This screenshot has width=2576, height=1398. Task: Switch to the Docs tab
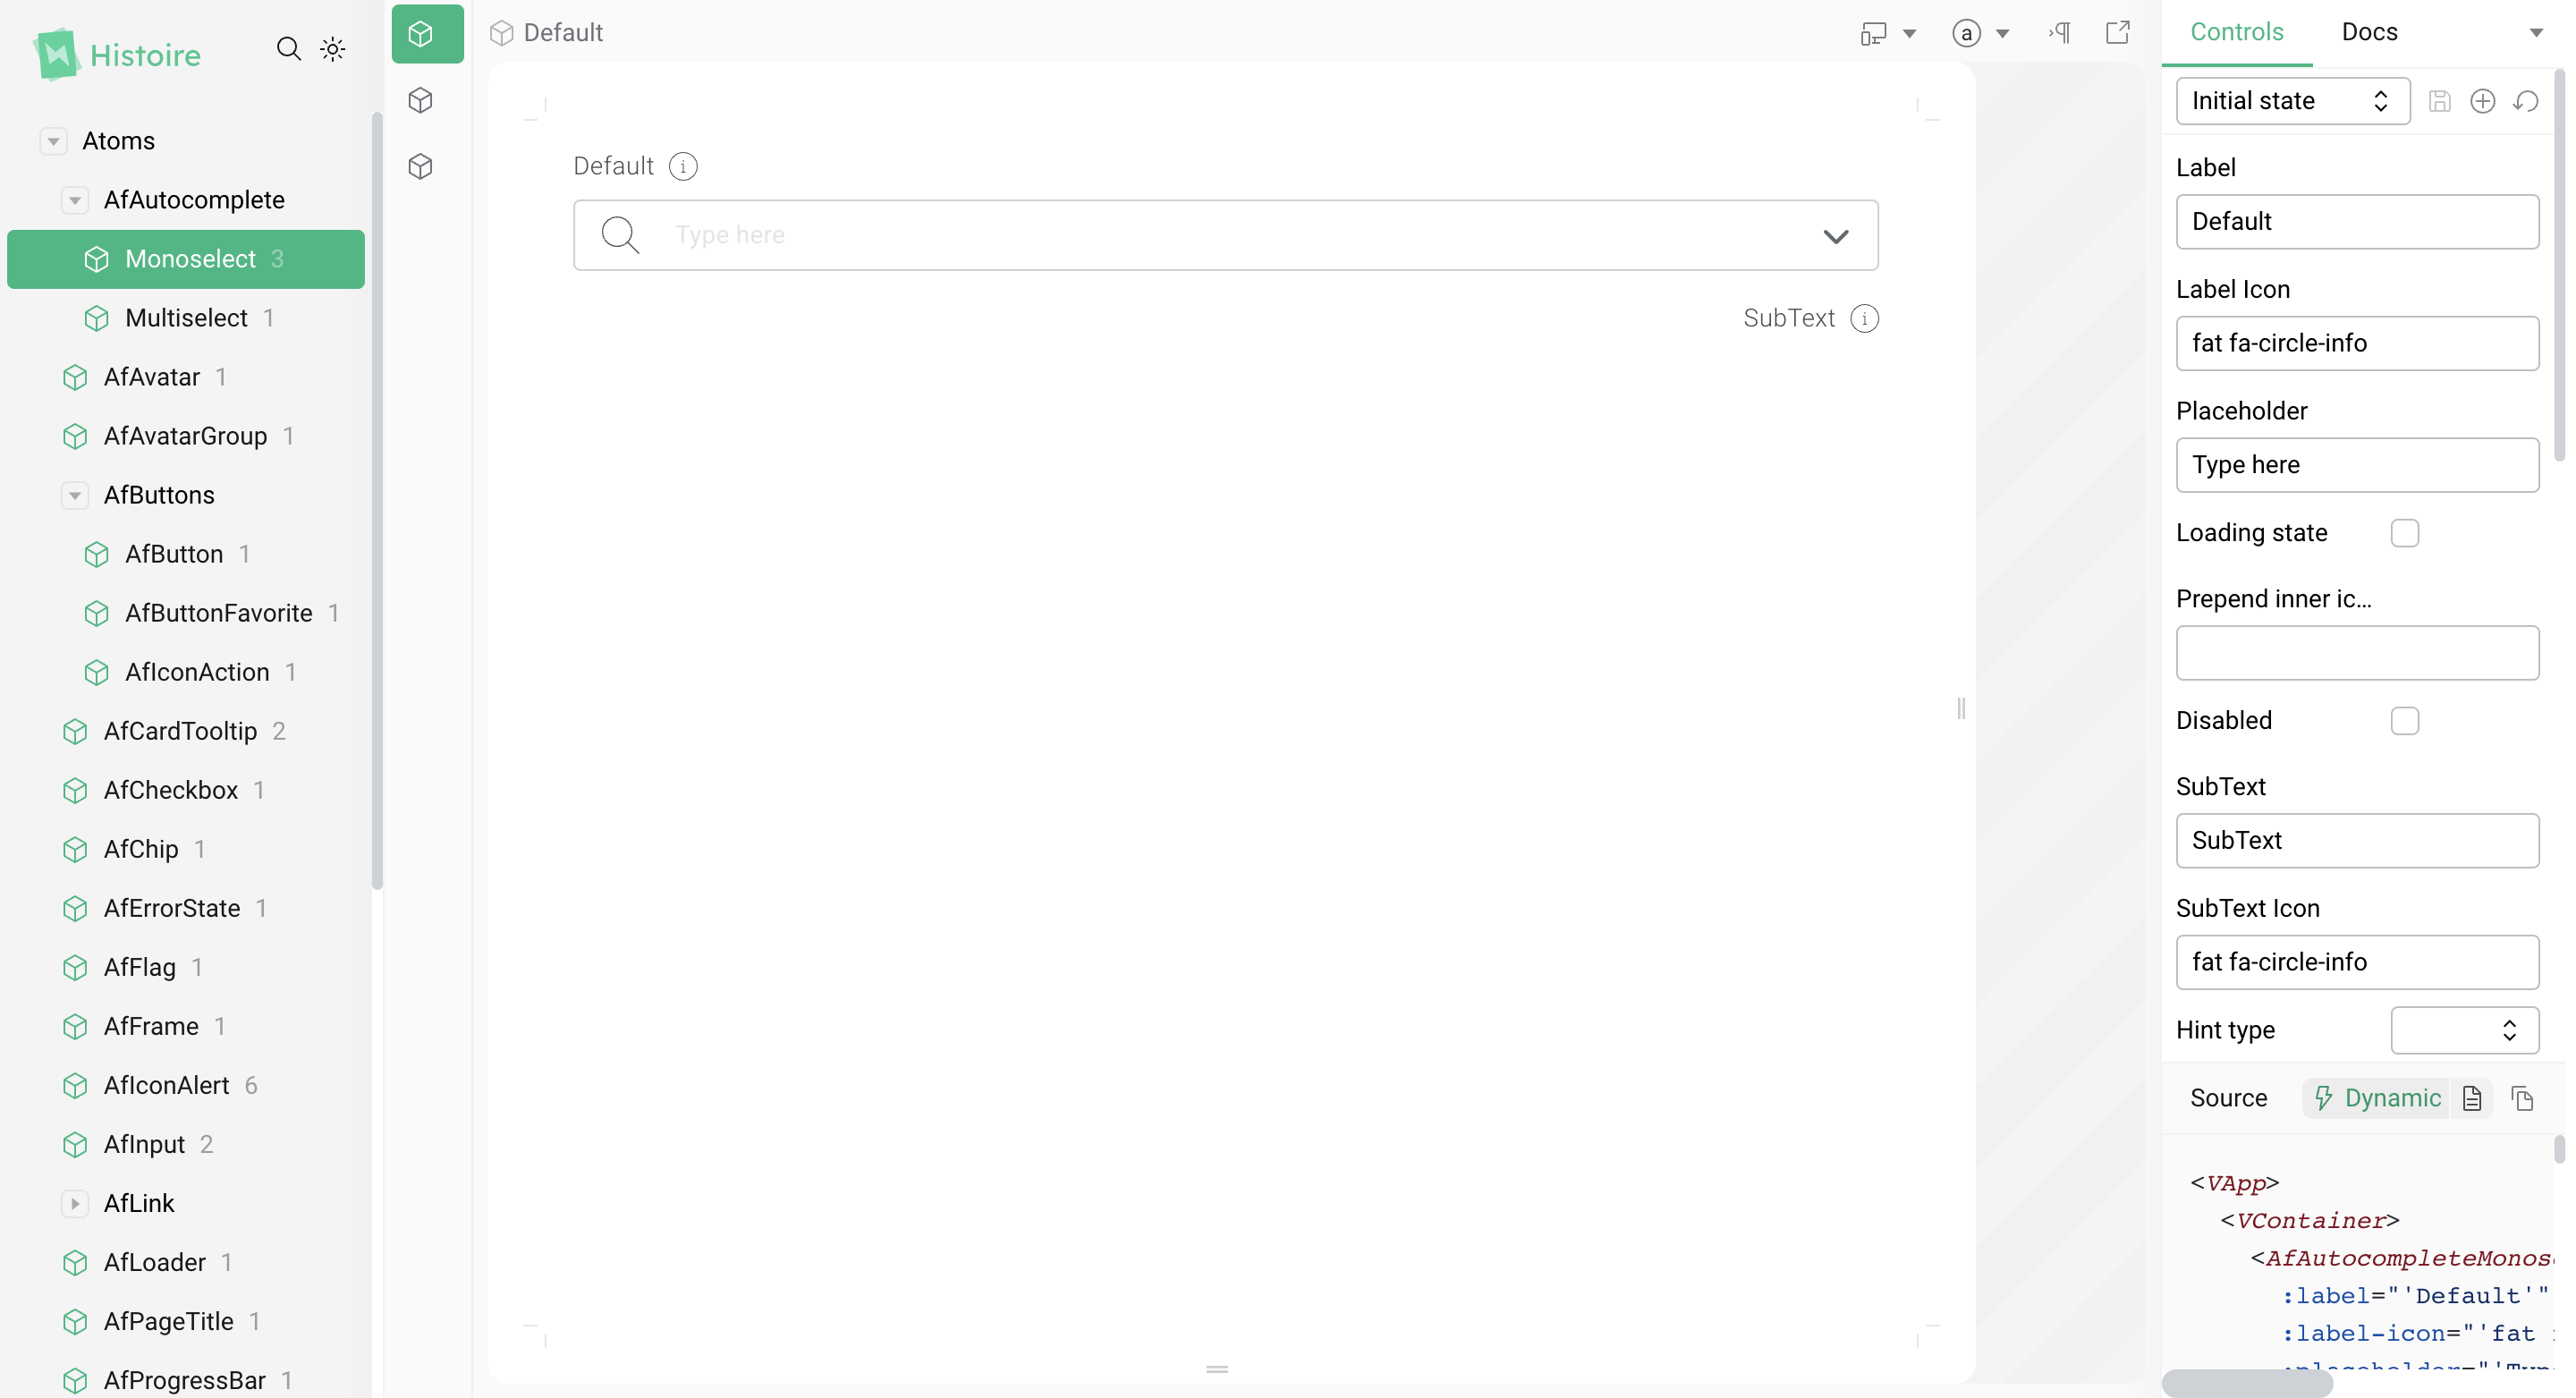(x=2370, y=32)
